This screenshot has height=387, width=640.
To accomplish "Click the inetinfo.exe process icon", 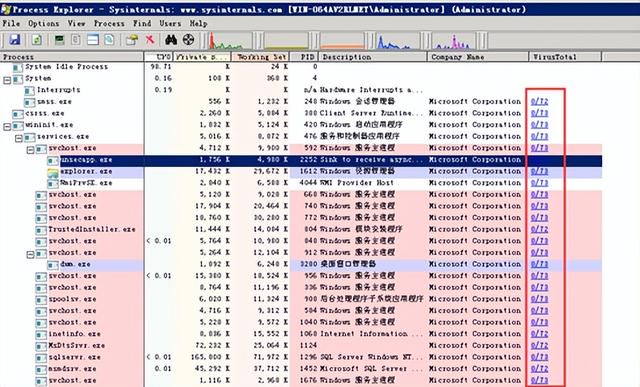I will (41, 335).
